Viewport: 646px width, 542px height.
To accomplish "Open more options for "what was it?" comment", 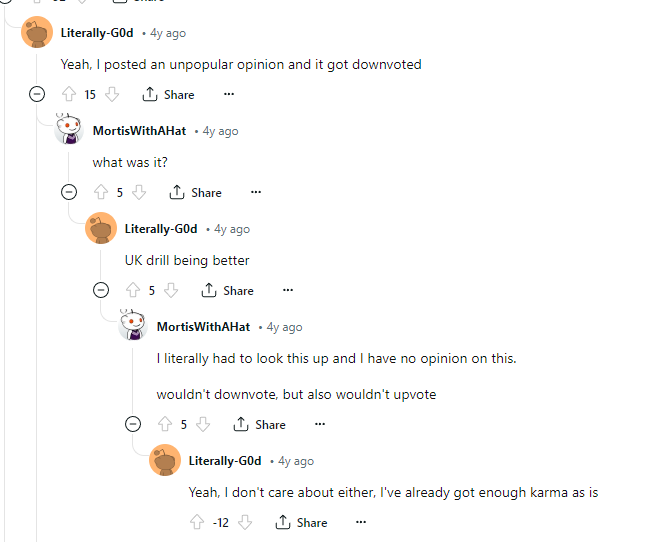I will tap(256, 193).
